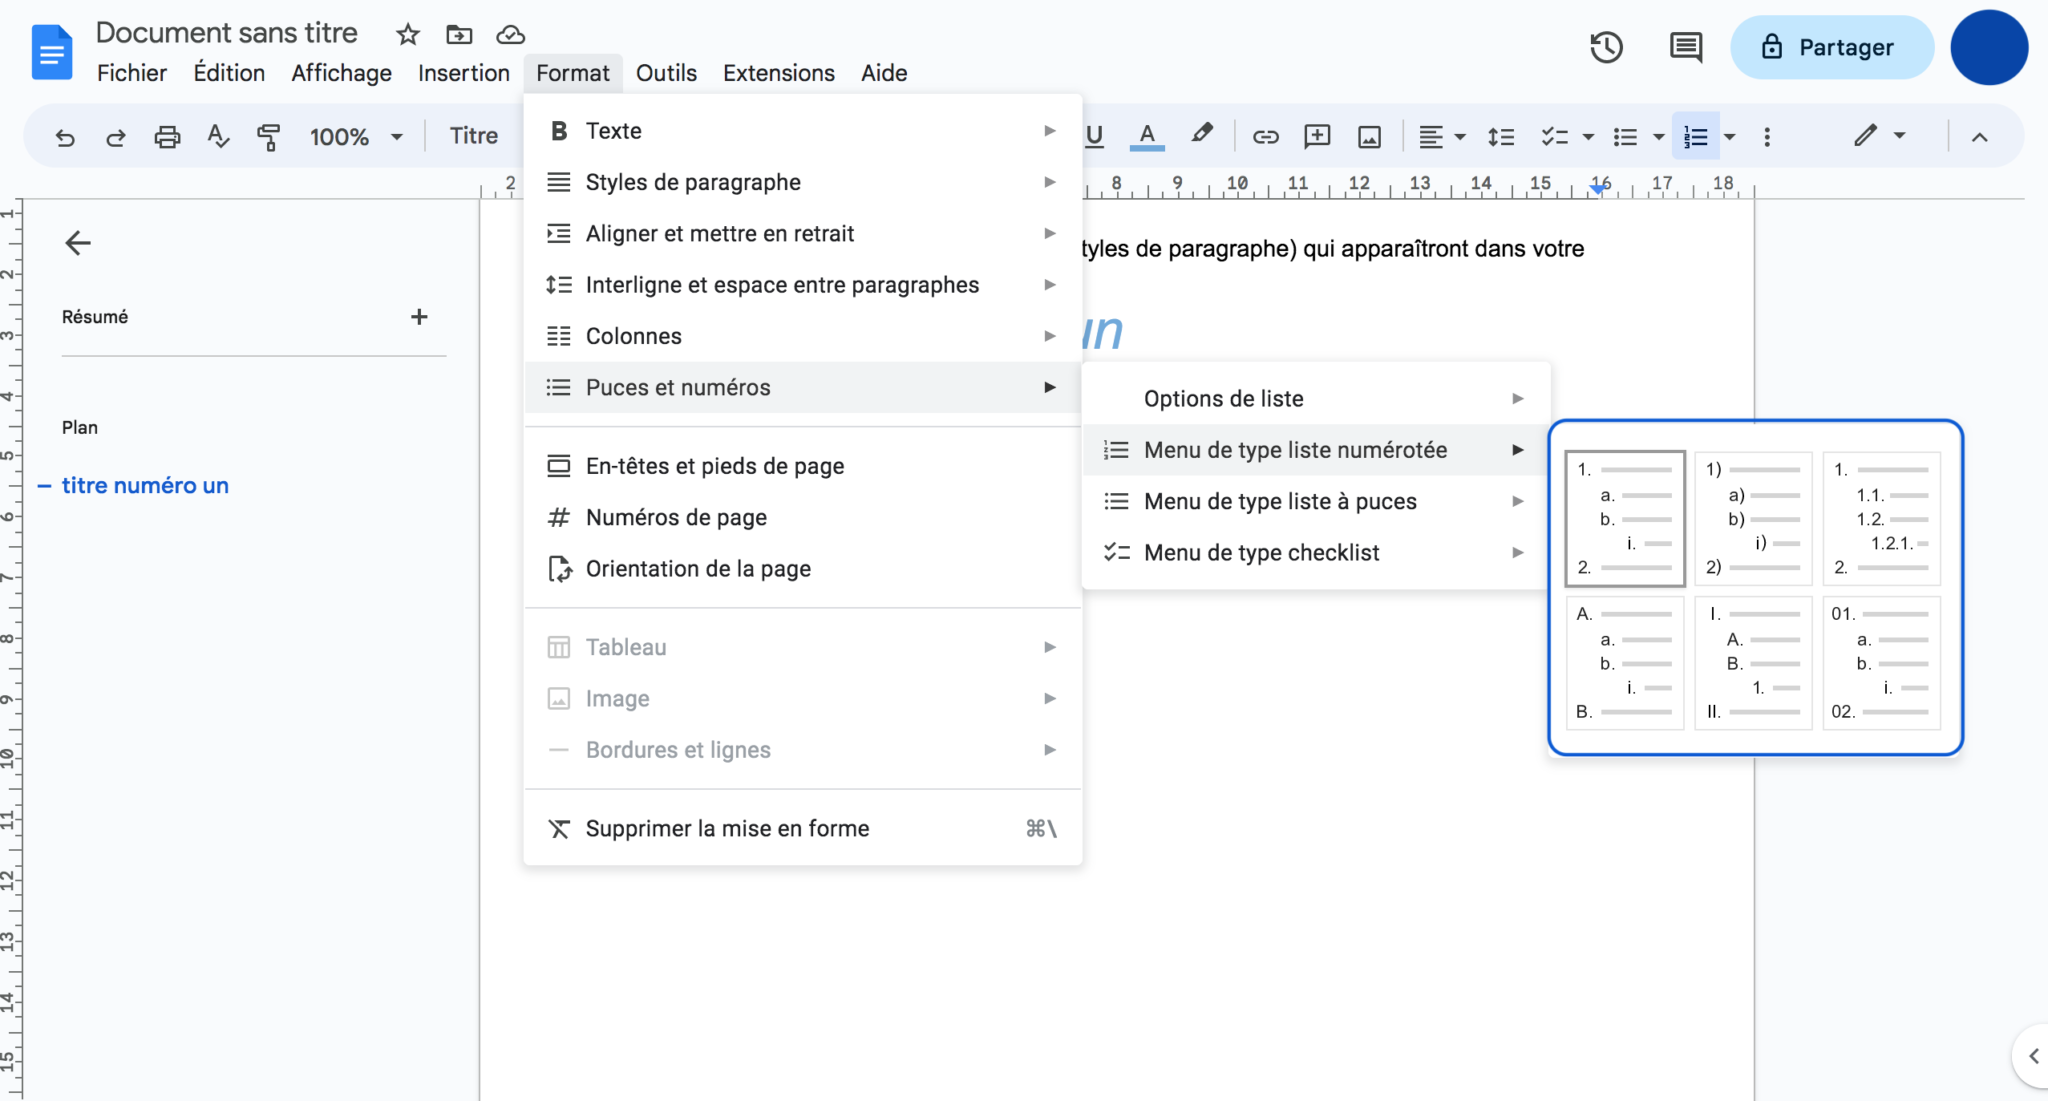Select the print icon in the toolbar

(x=167, y=136)
